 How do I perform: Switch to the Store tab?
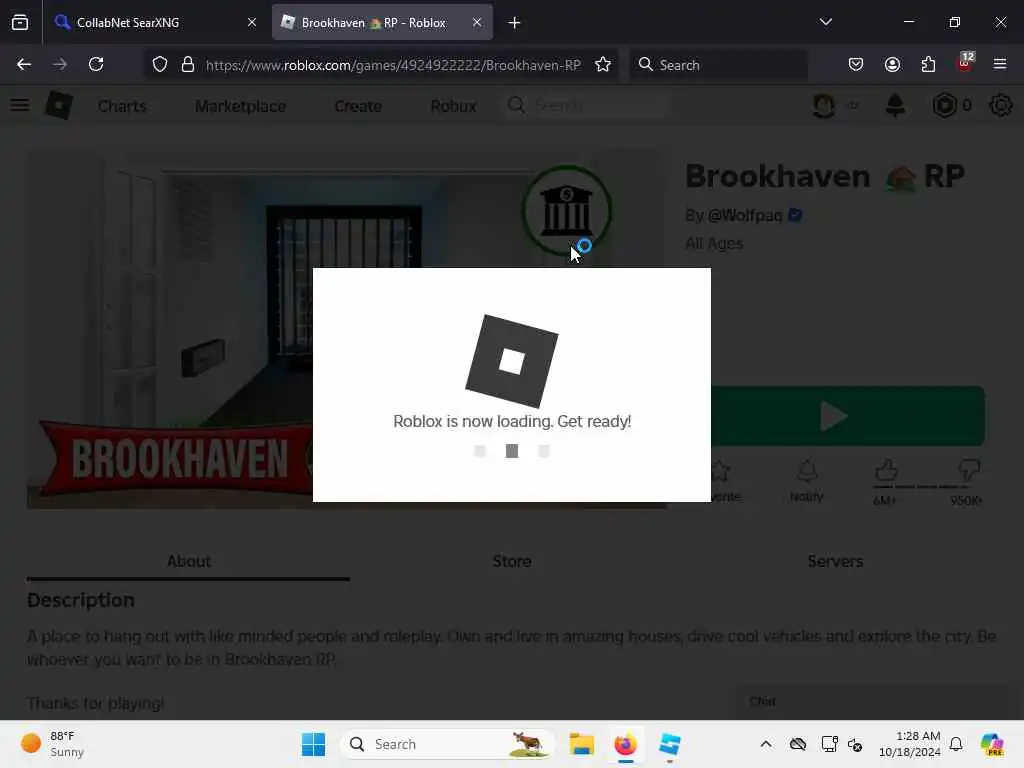coord(511,561)
